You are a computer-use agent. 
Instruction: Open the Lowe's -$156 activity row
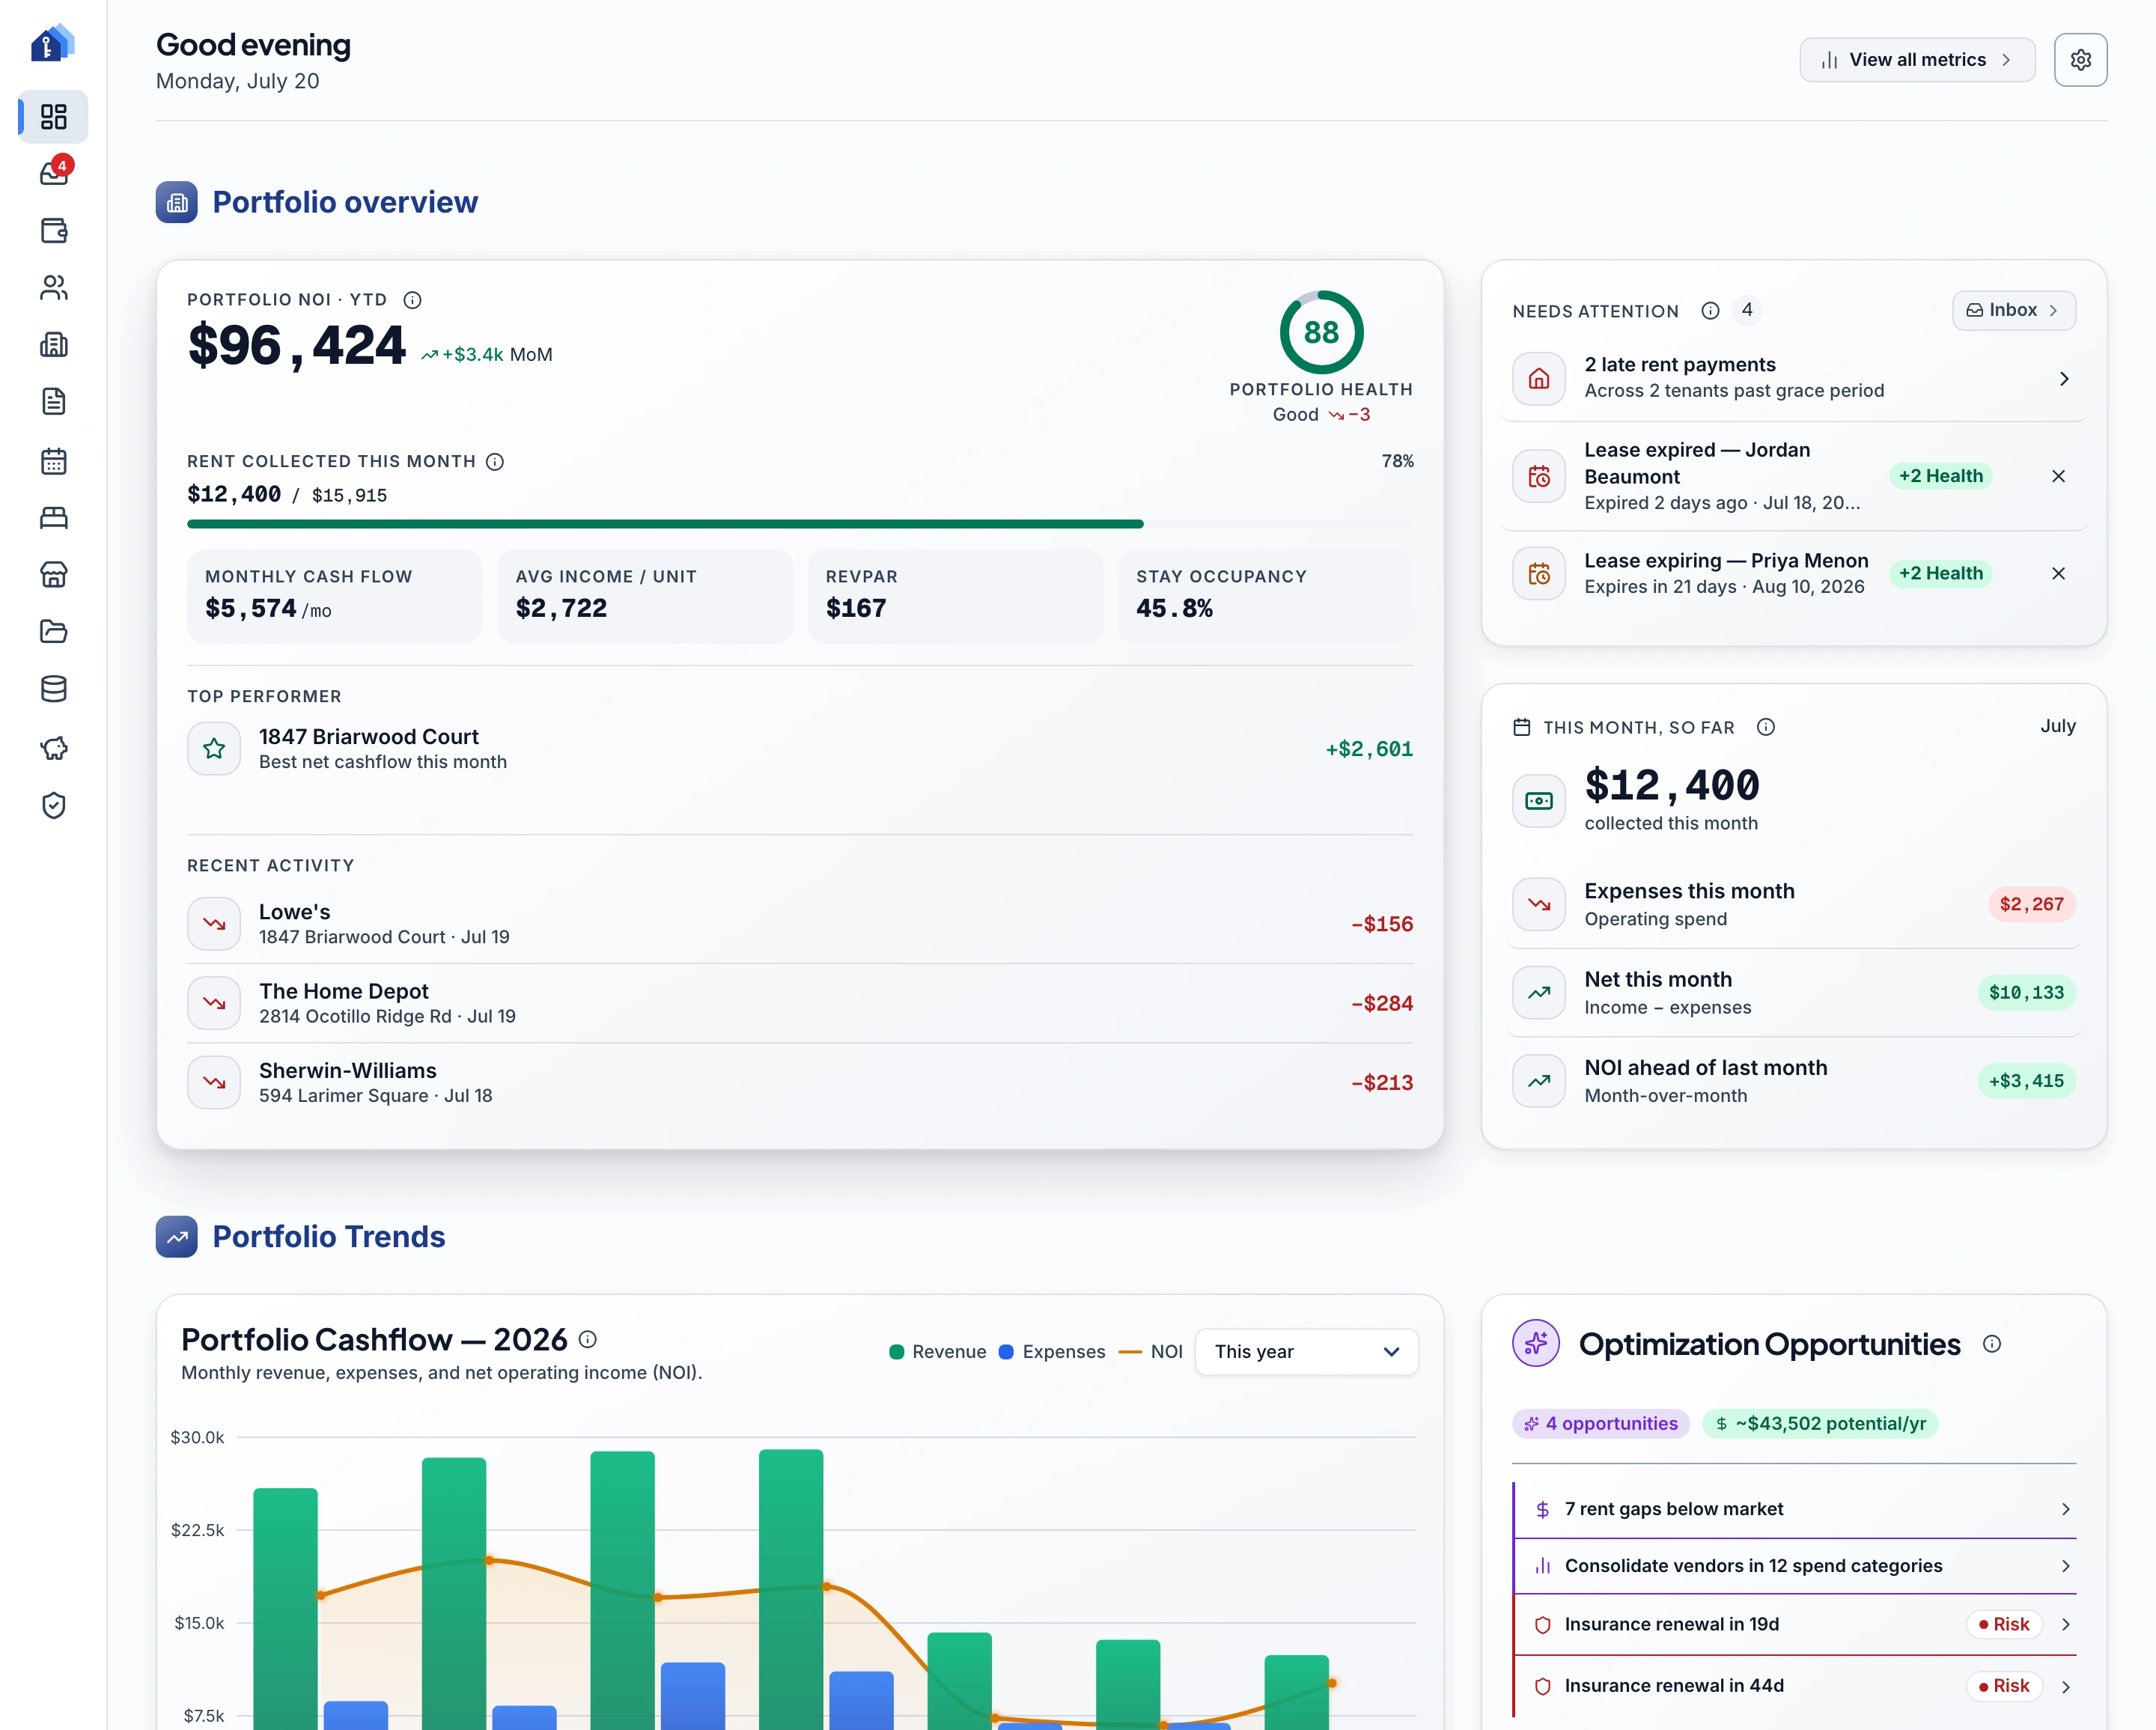[800, 924]
